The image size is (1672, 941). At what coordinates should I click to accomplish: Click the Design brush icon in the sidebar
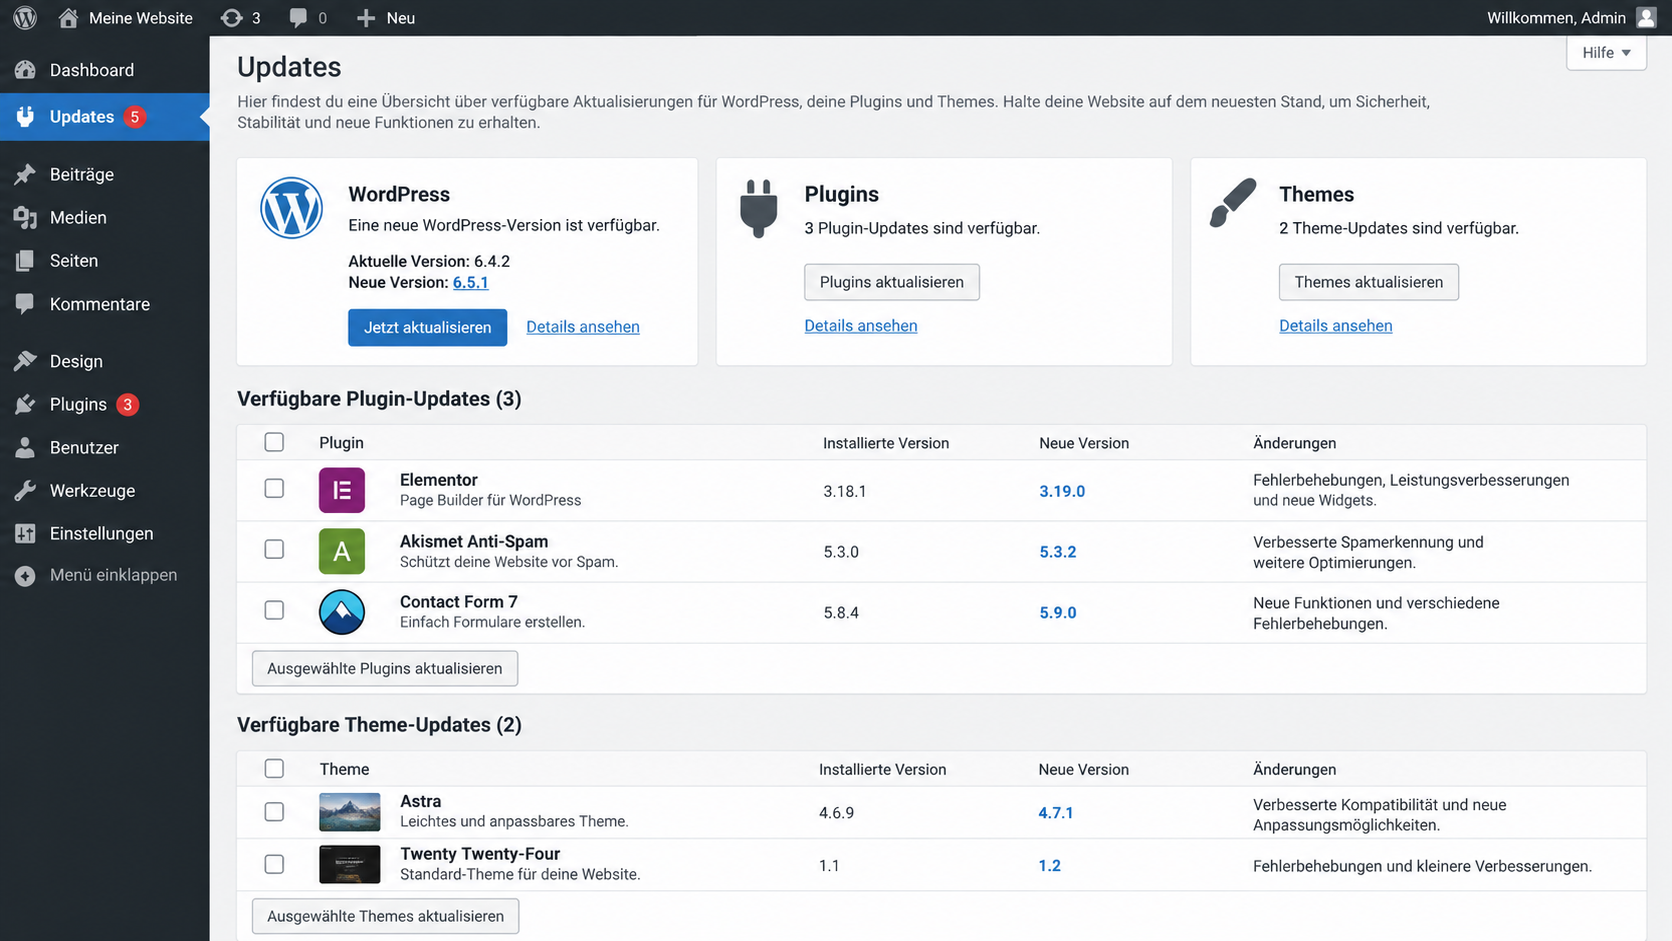coord(25,361)
